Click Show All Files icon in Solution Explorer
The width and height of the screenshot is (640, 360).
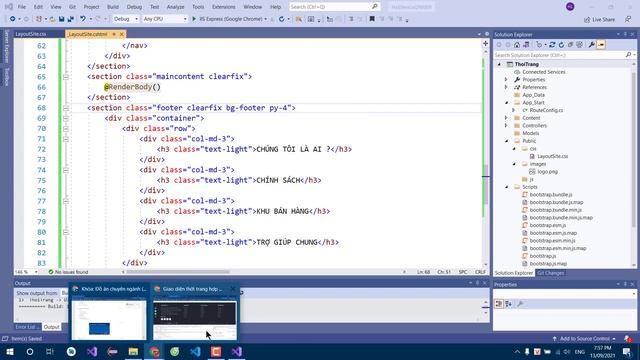[x=579, y=45]
